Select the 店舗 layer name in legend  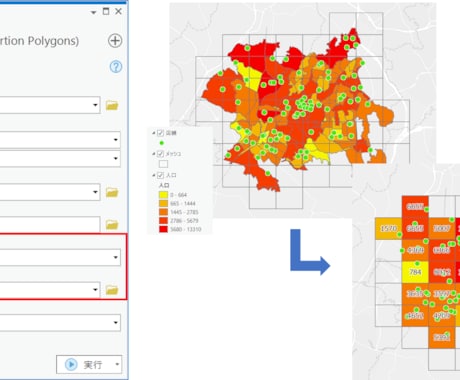pos(171,133)
